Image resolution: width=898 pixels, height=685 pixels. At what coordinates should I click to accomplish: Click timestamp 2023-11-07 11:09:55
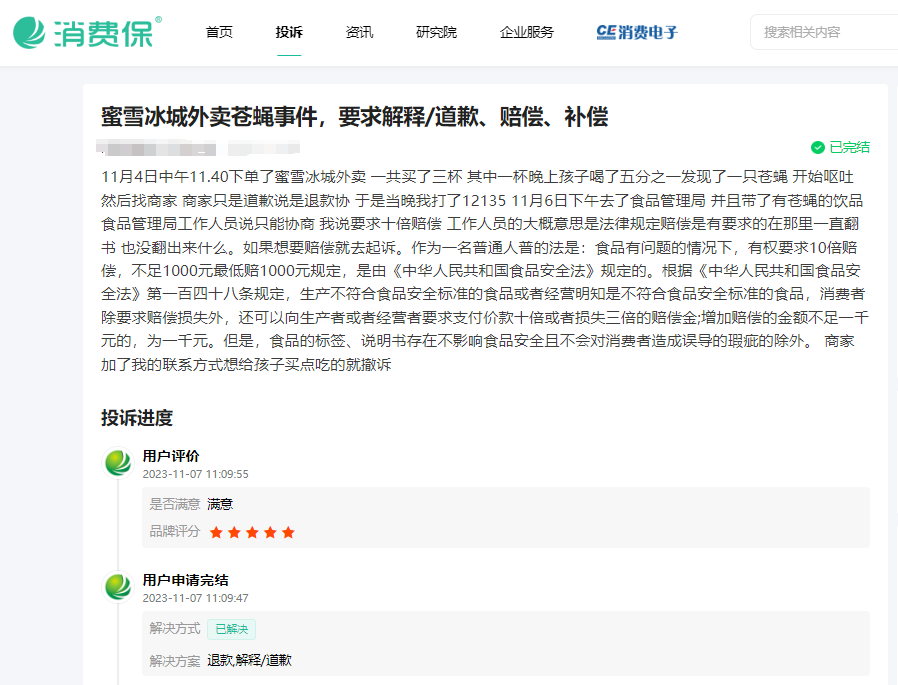[x=195, y=474]
